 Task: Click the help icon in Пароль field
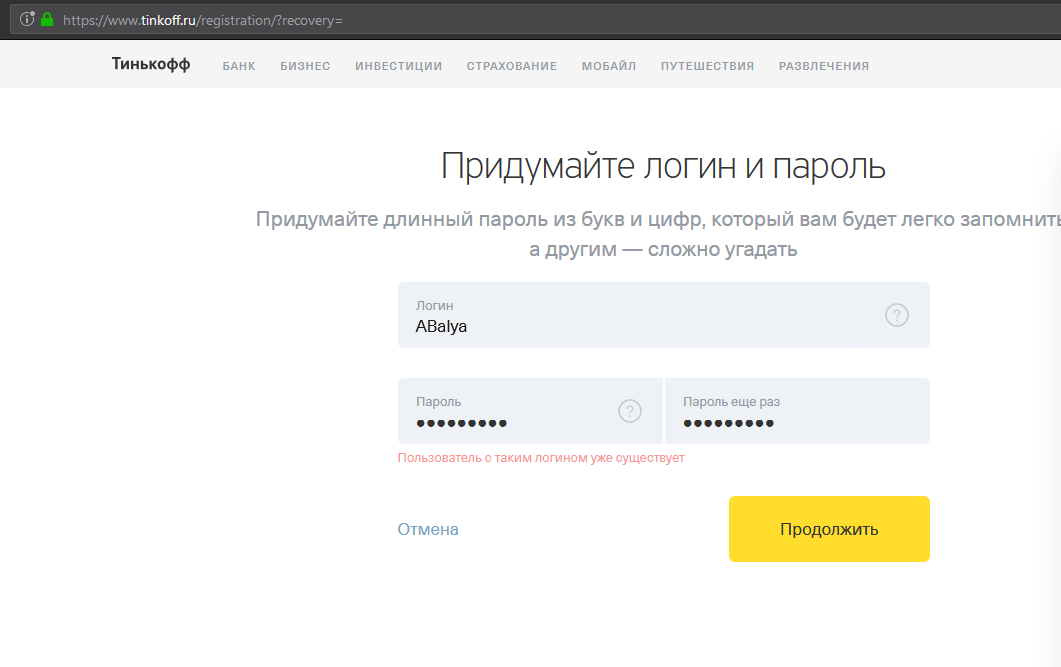tap(629, 411)
